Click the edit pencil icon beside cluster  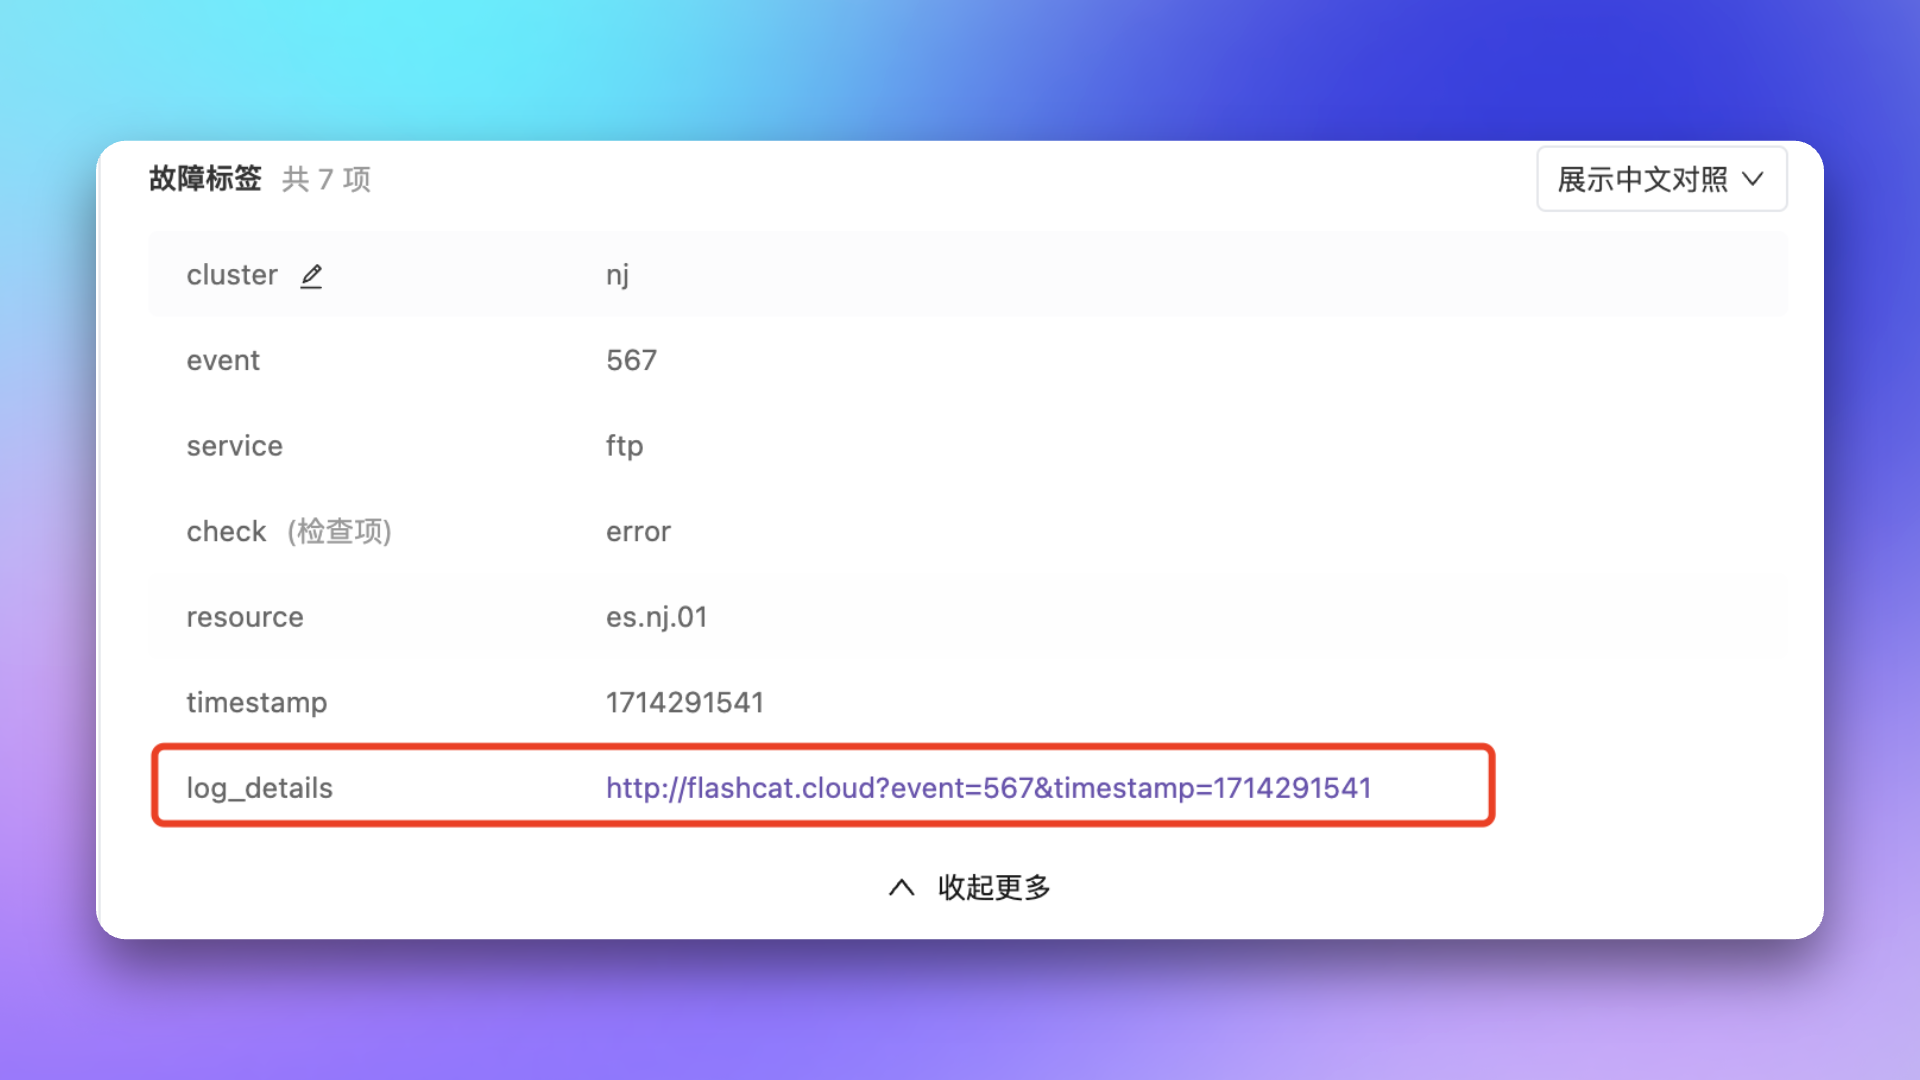pos(311,276)
